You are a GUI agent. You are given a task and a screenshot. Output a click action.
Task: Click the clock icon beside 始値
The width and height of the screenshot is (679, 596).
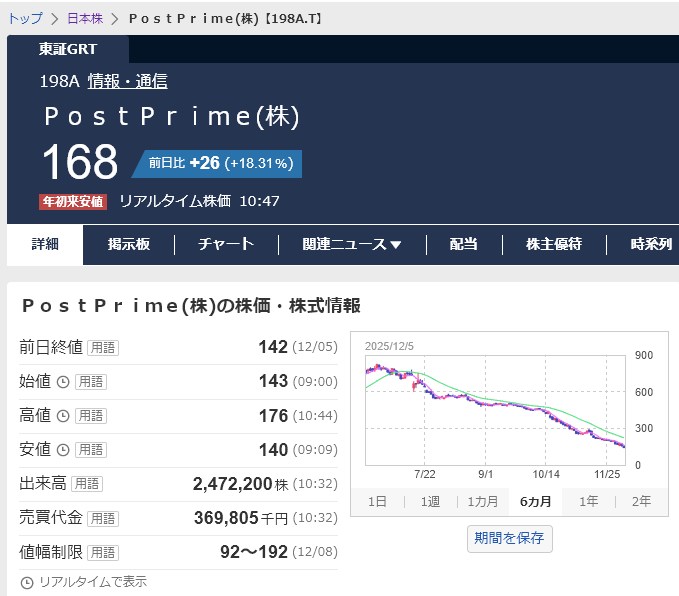click(63, 382)
